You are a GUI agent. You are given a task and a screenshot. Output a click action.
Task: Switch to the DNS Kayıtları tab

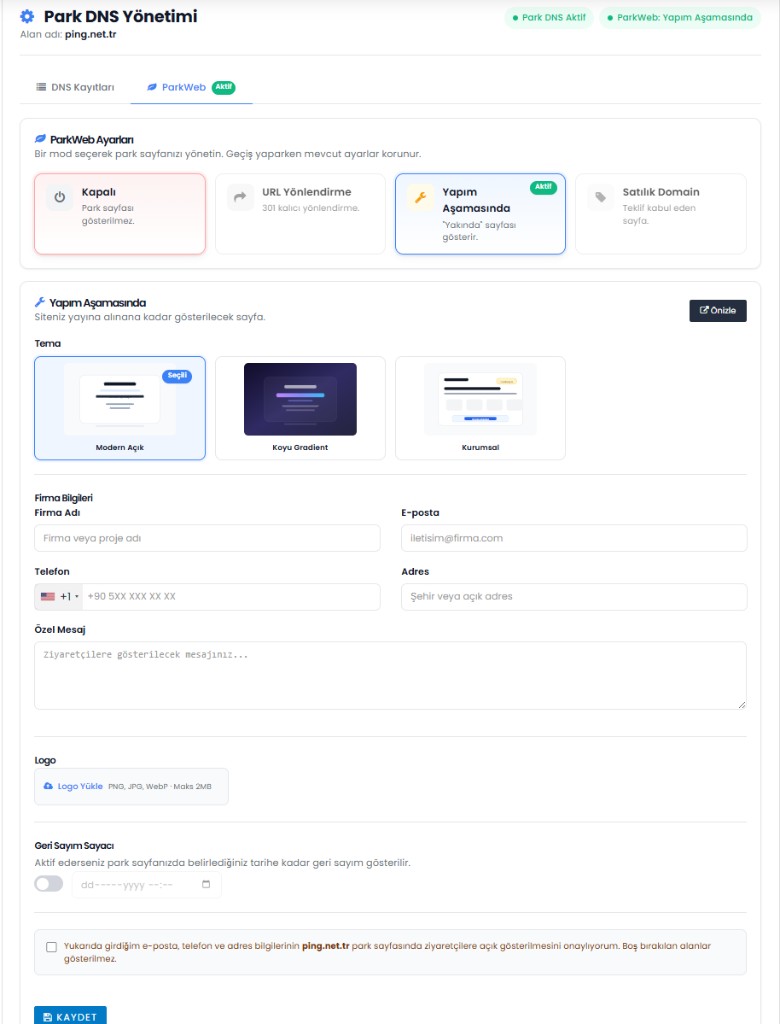pos(75,87)
